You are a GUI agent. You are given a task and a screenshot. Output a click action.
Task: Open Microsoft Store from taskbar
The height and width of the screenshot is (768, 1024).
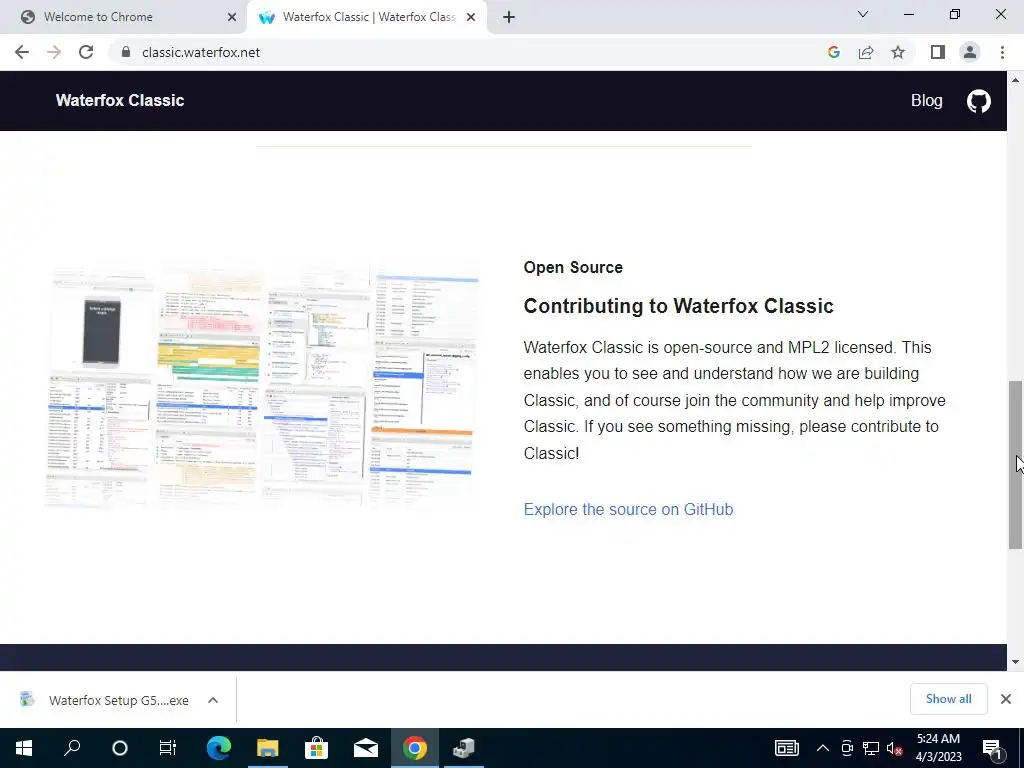pos(317,748)
